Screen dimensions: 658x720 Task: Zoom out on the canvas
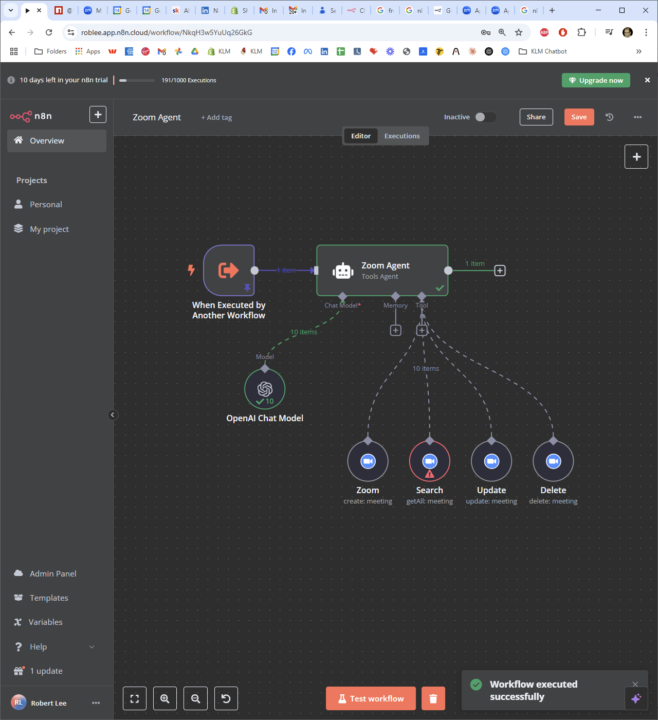(196, 698)
